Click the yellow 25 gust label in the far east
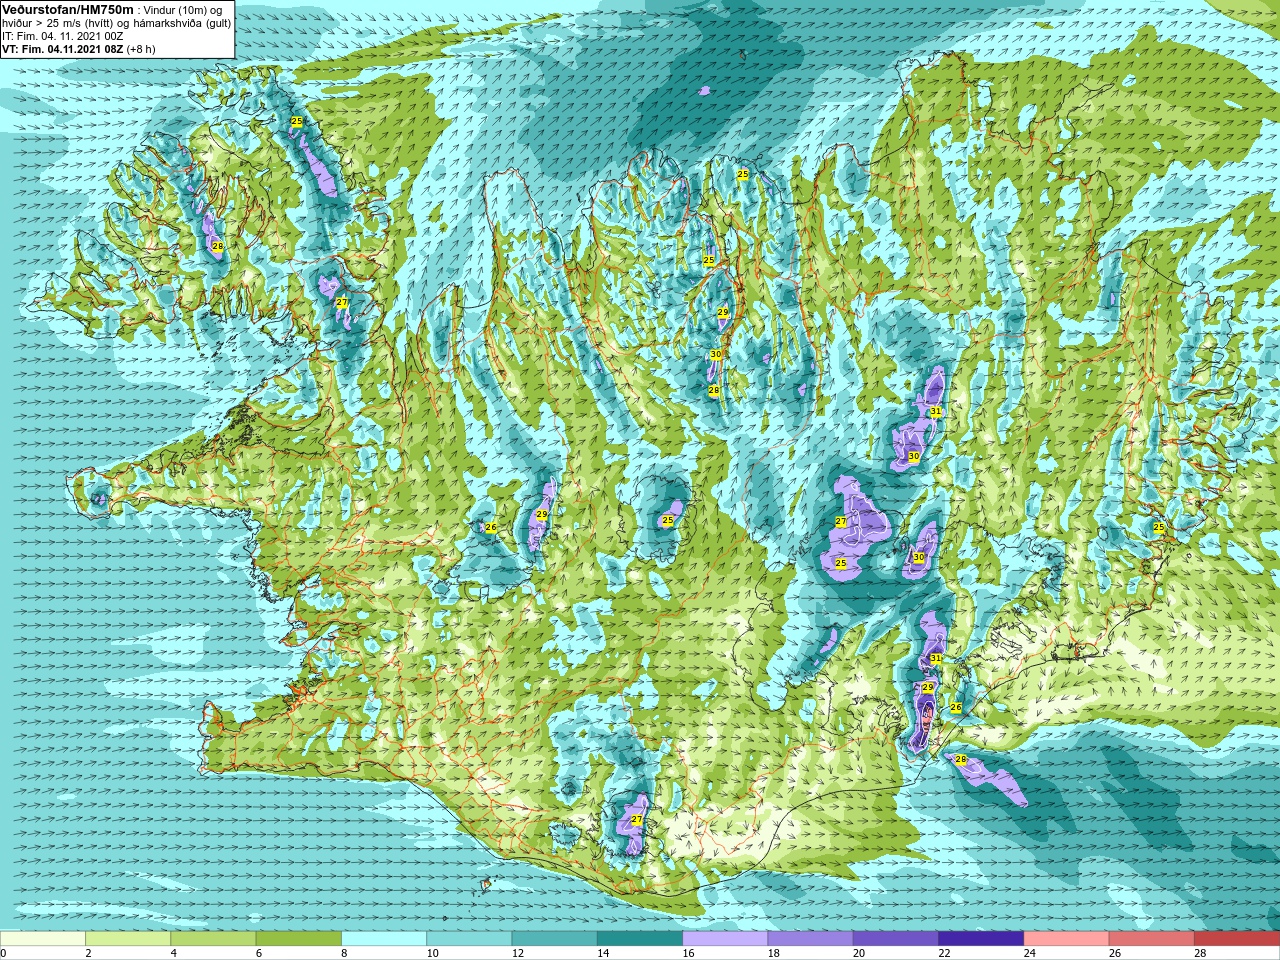Screen dimensions: 1280x960 click(1158, 527)
